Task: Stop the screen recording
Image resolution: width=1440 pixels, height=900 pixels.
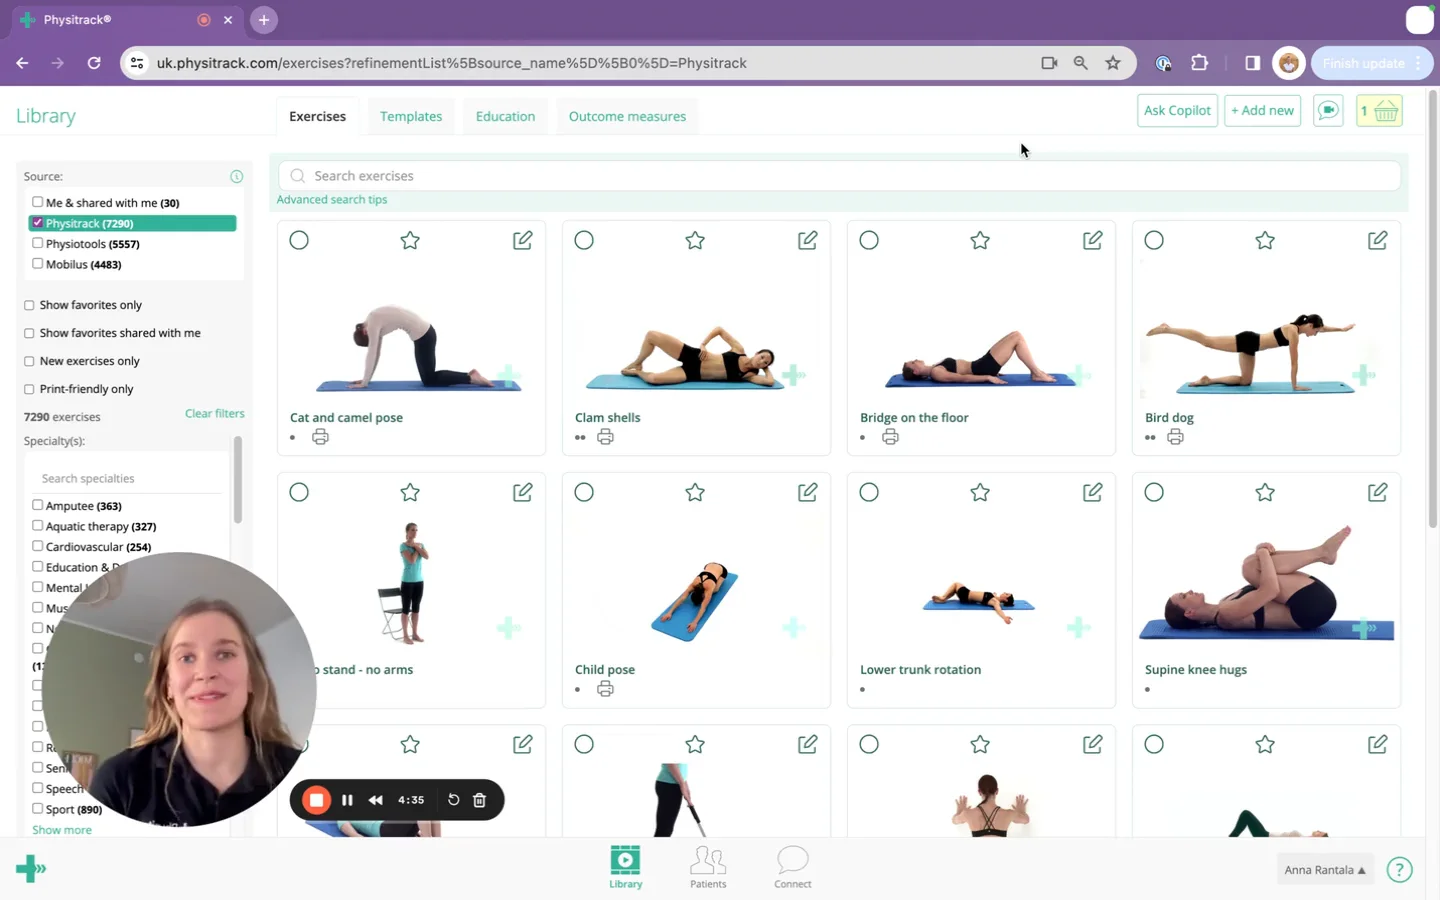Action: 316,800
